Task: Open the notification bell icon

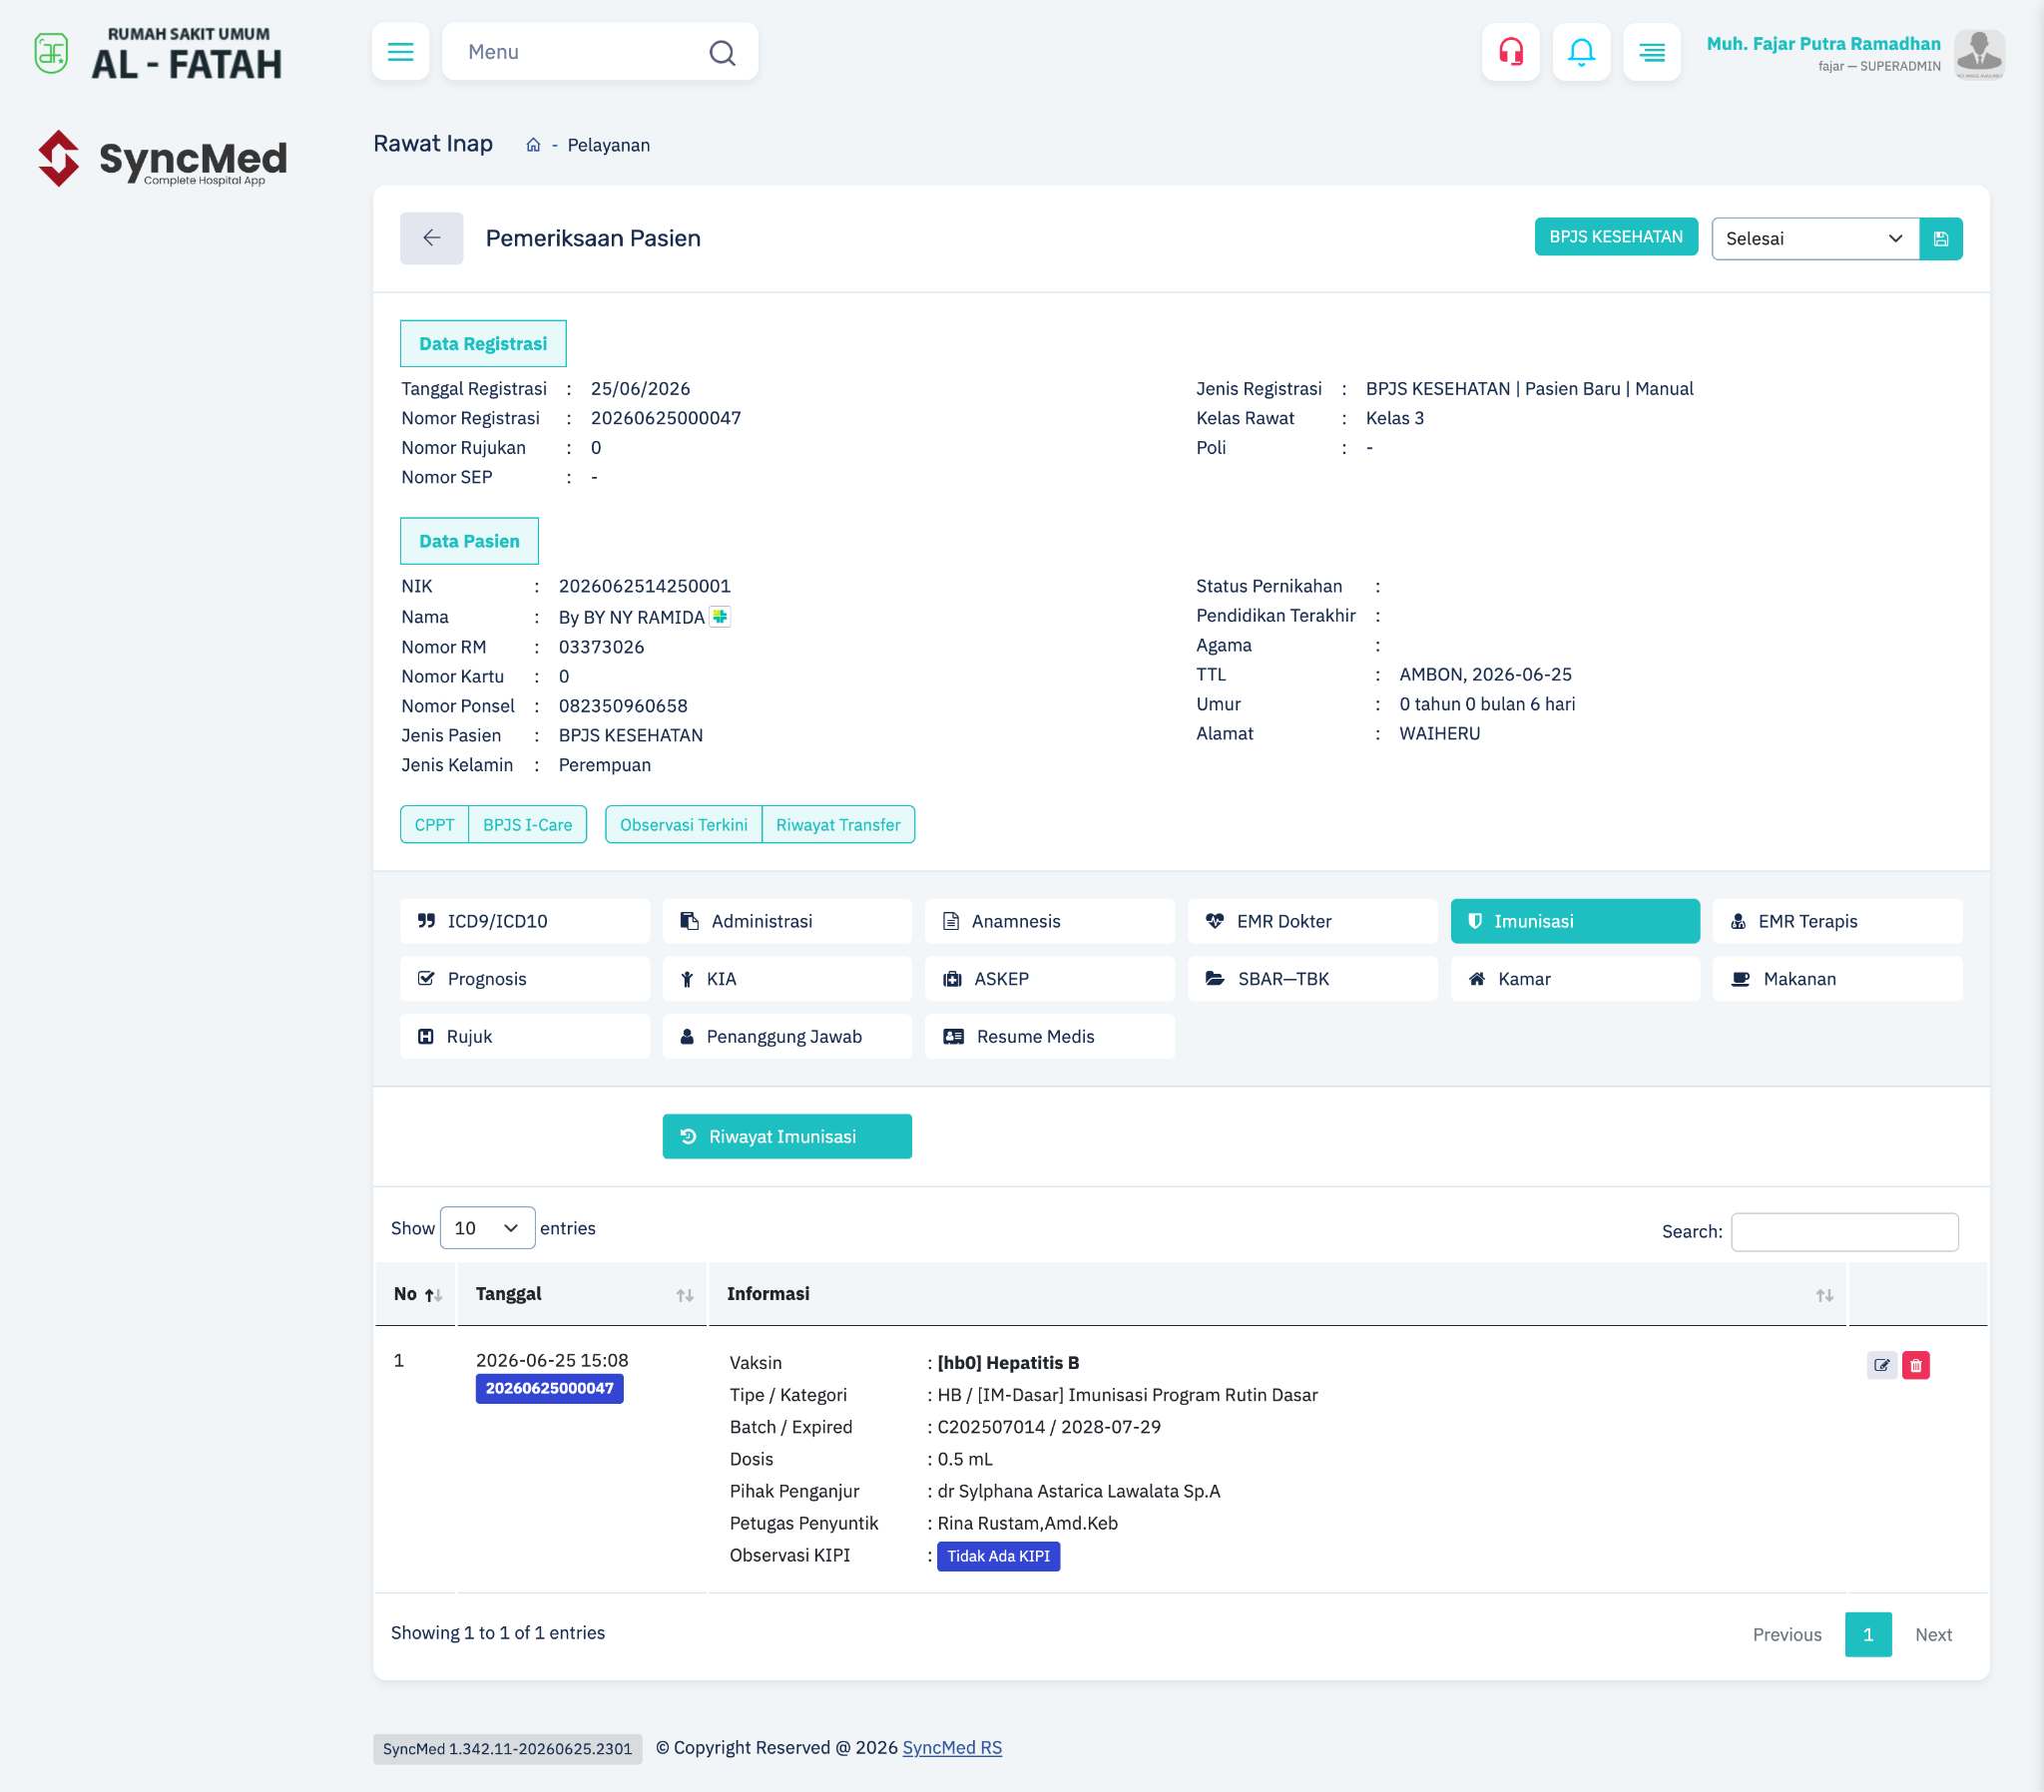Action: [x=1581, y=52]
